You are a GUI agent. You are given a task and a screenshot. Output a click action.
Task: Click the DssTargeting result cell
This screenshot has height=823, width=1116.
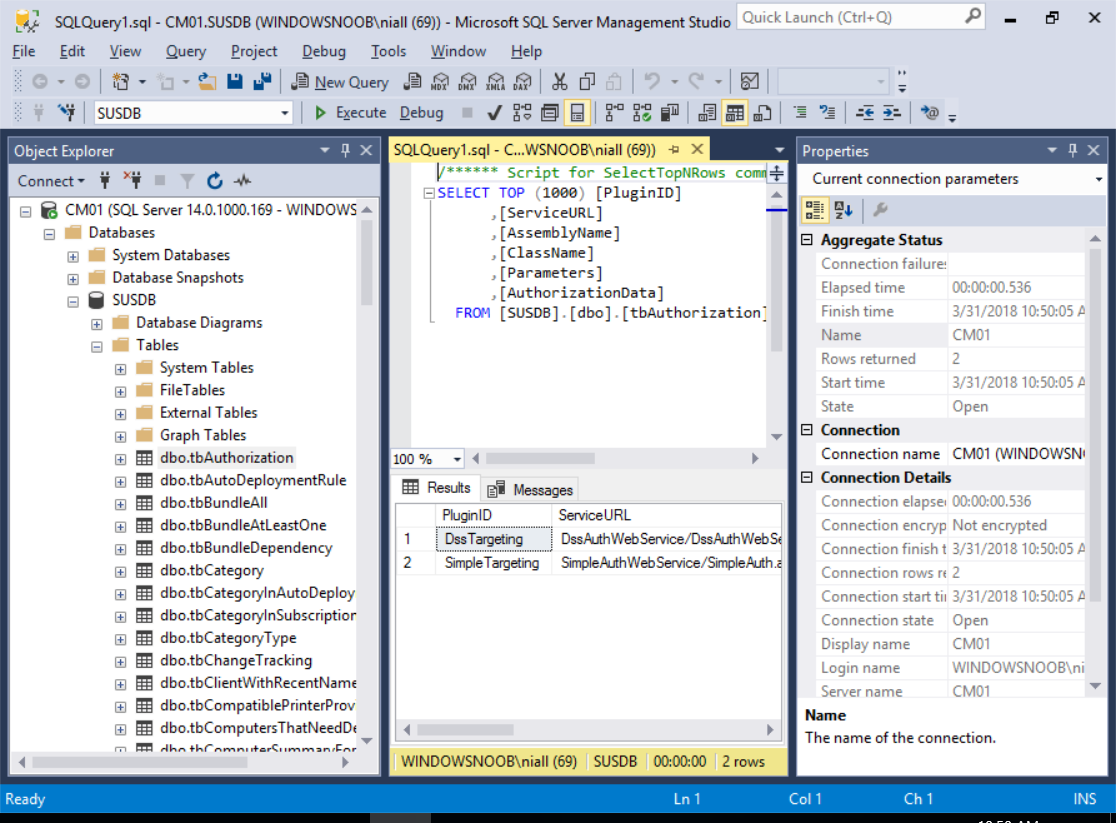[x=494, y=539]
